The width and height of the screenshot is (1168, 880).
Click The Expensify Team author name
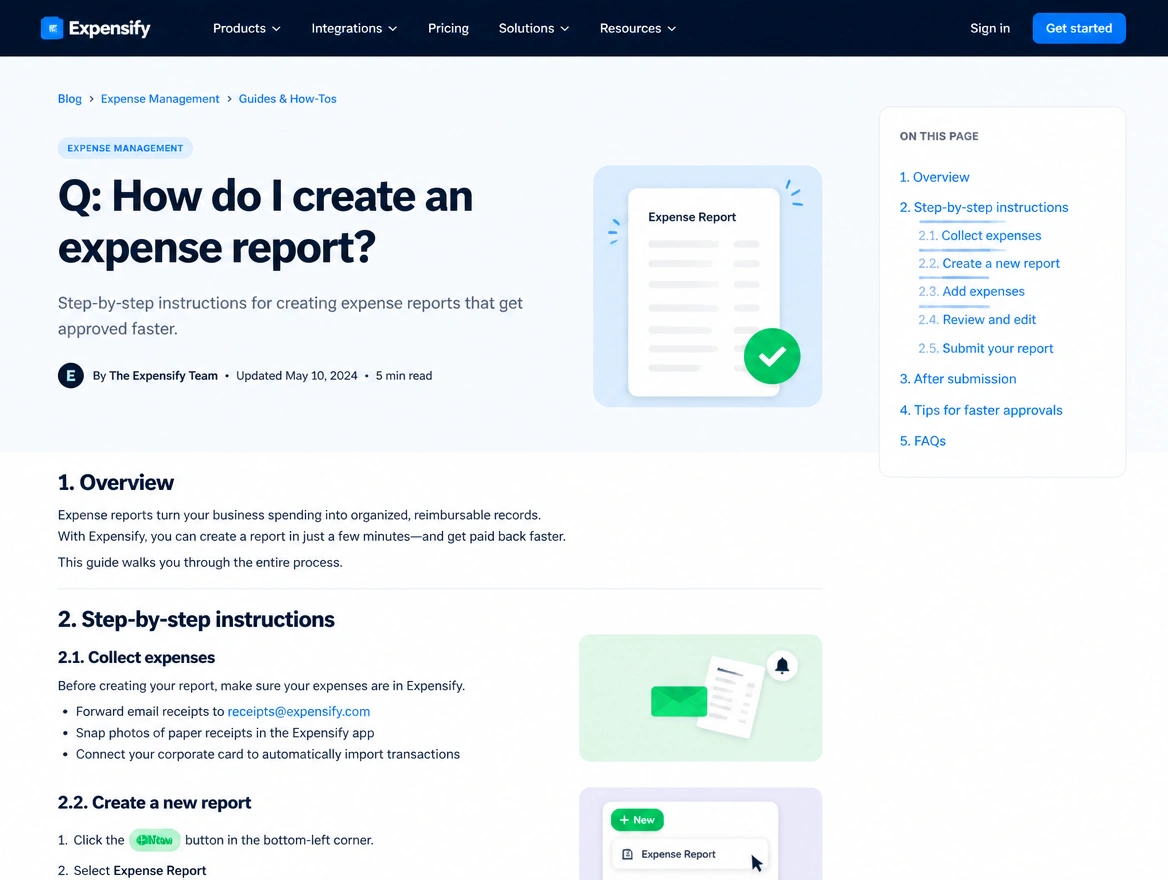163,376
